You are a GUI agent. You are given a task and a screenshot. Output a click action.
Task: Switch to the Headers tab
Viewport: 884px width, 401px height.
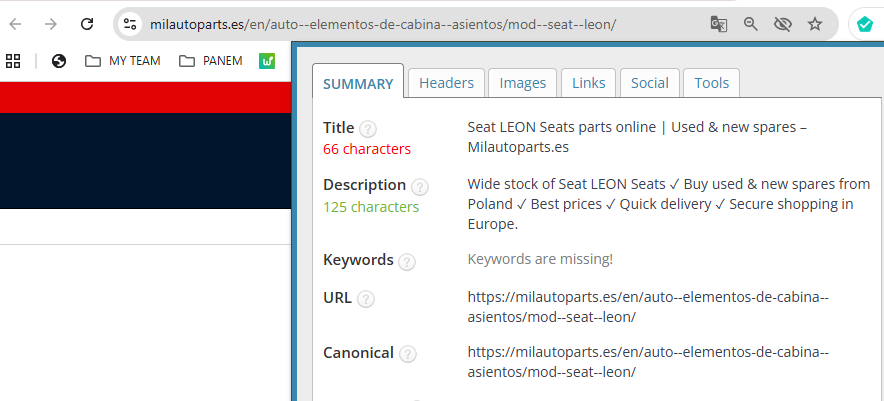[446, 83]
